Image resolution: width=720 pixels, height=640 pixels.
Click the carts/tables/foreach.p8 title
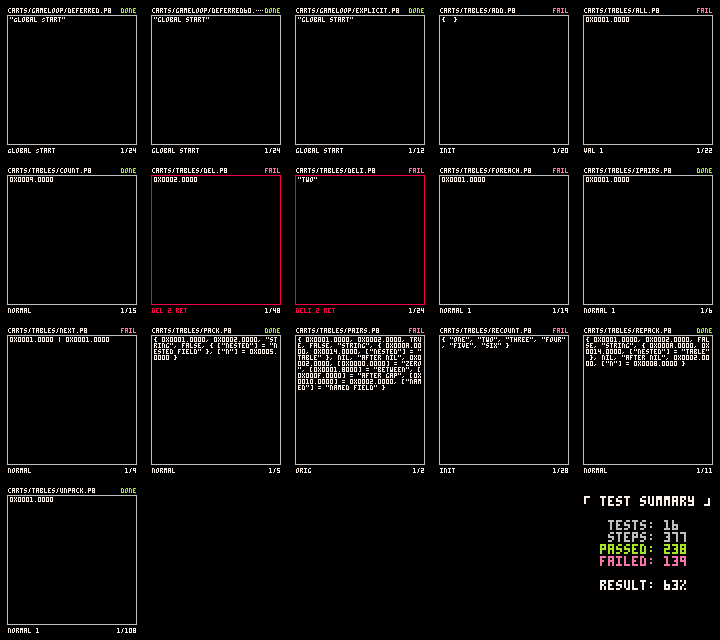click(485, 170)
